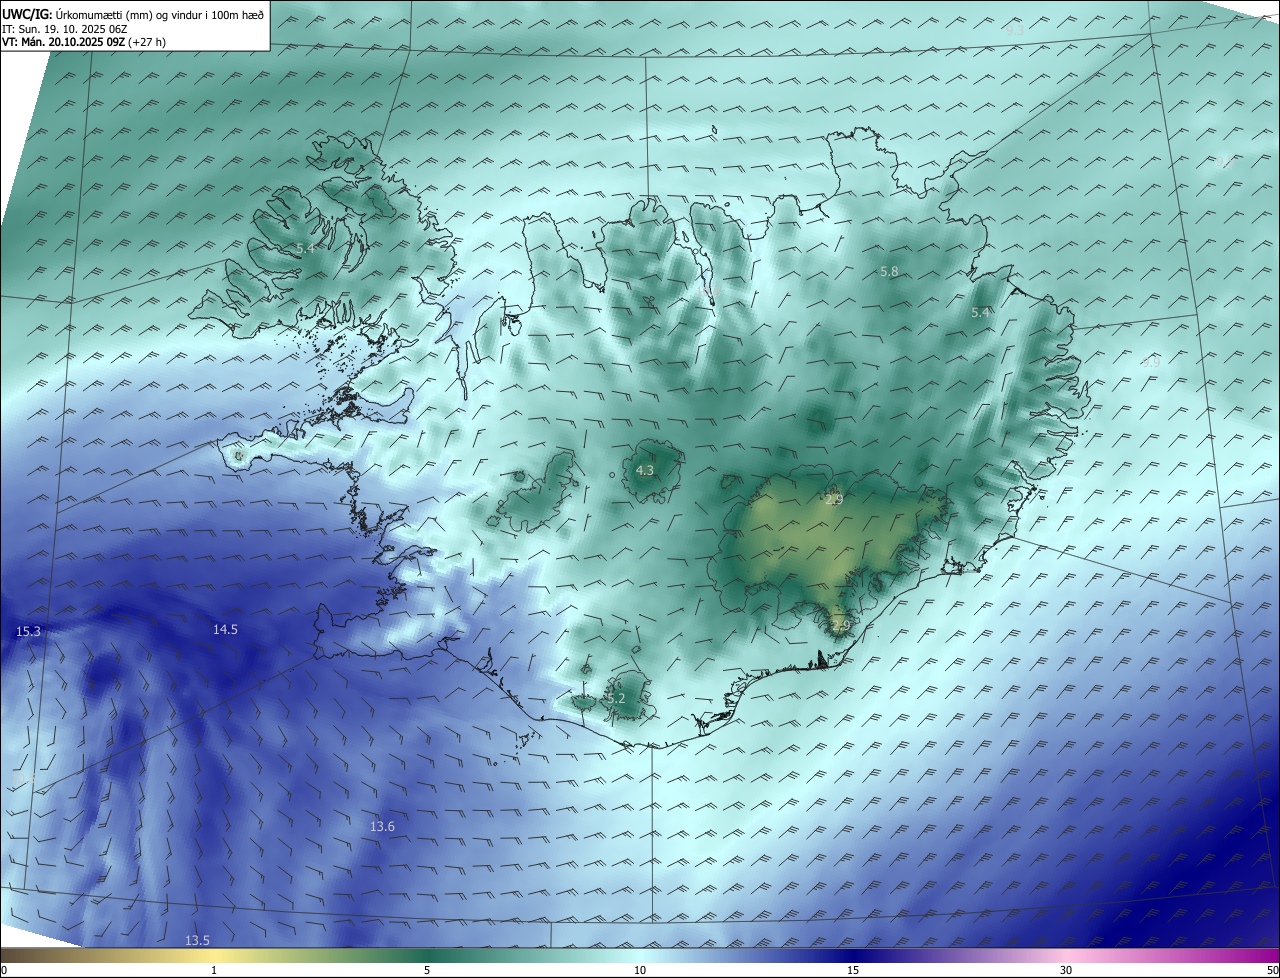
Task: Click the 'UWC/IG:' source label
Action: pyautogui.click(x=27, y=14)
